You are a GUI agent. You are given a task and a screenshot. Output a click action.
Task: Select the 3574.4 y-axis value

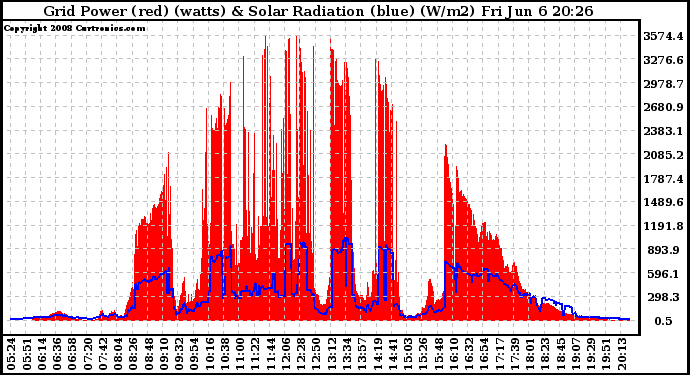[x=663, y=36]
